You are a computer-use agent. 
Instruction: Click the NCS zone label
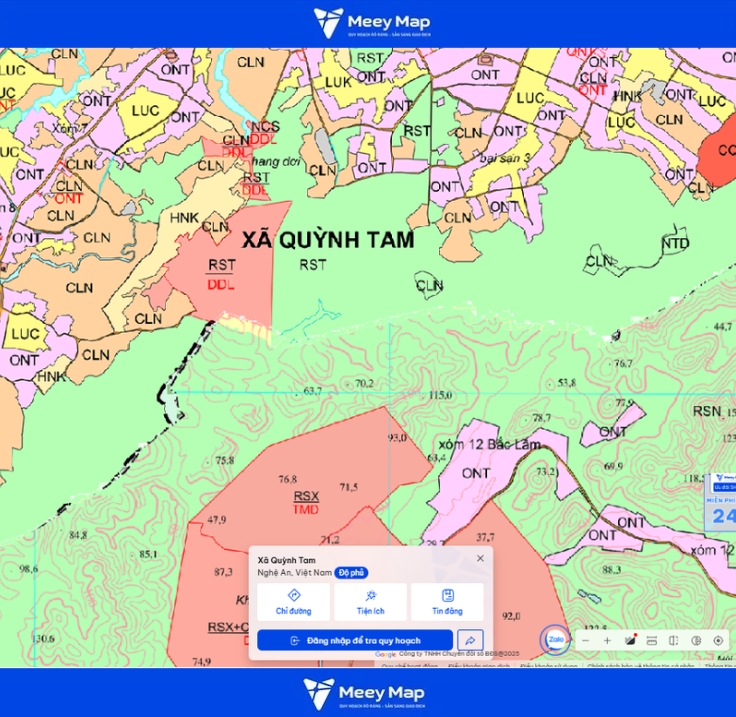point(265,127)
